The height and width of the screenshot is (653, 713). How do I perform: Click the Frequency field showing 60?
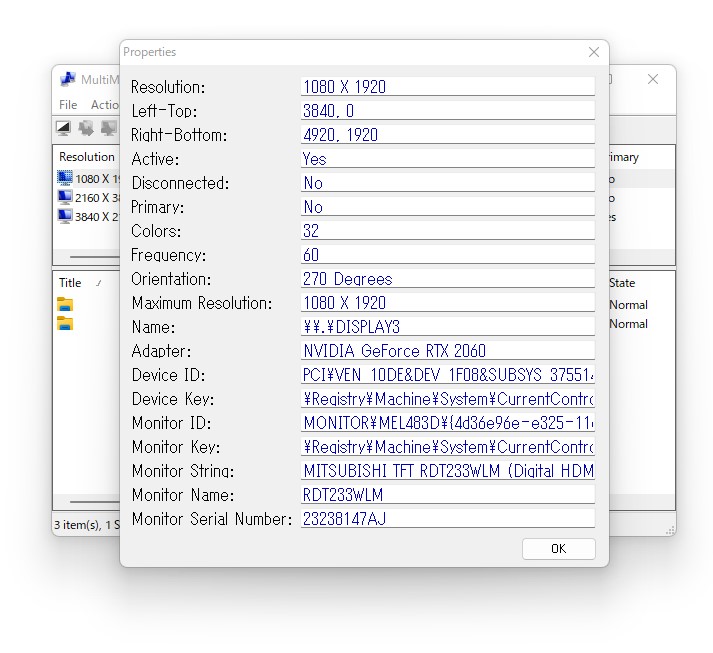447,255
